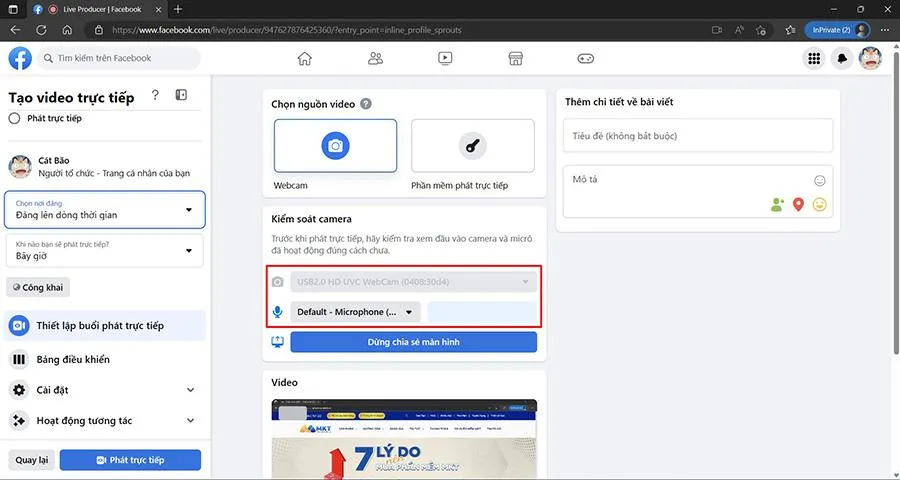Click the browser refresh icon

coord(41,30)
